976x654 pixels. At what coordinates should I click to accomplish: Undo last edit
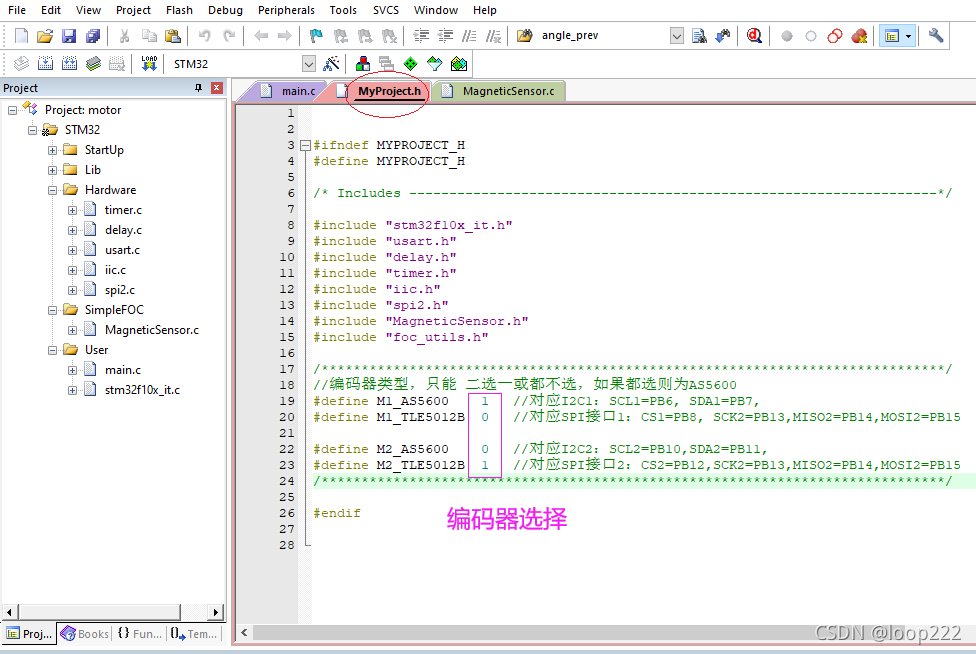[204, 35]
